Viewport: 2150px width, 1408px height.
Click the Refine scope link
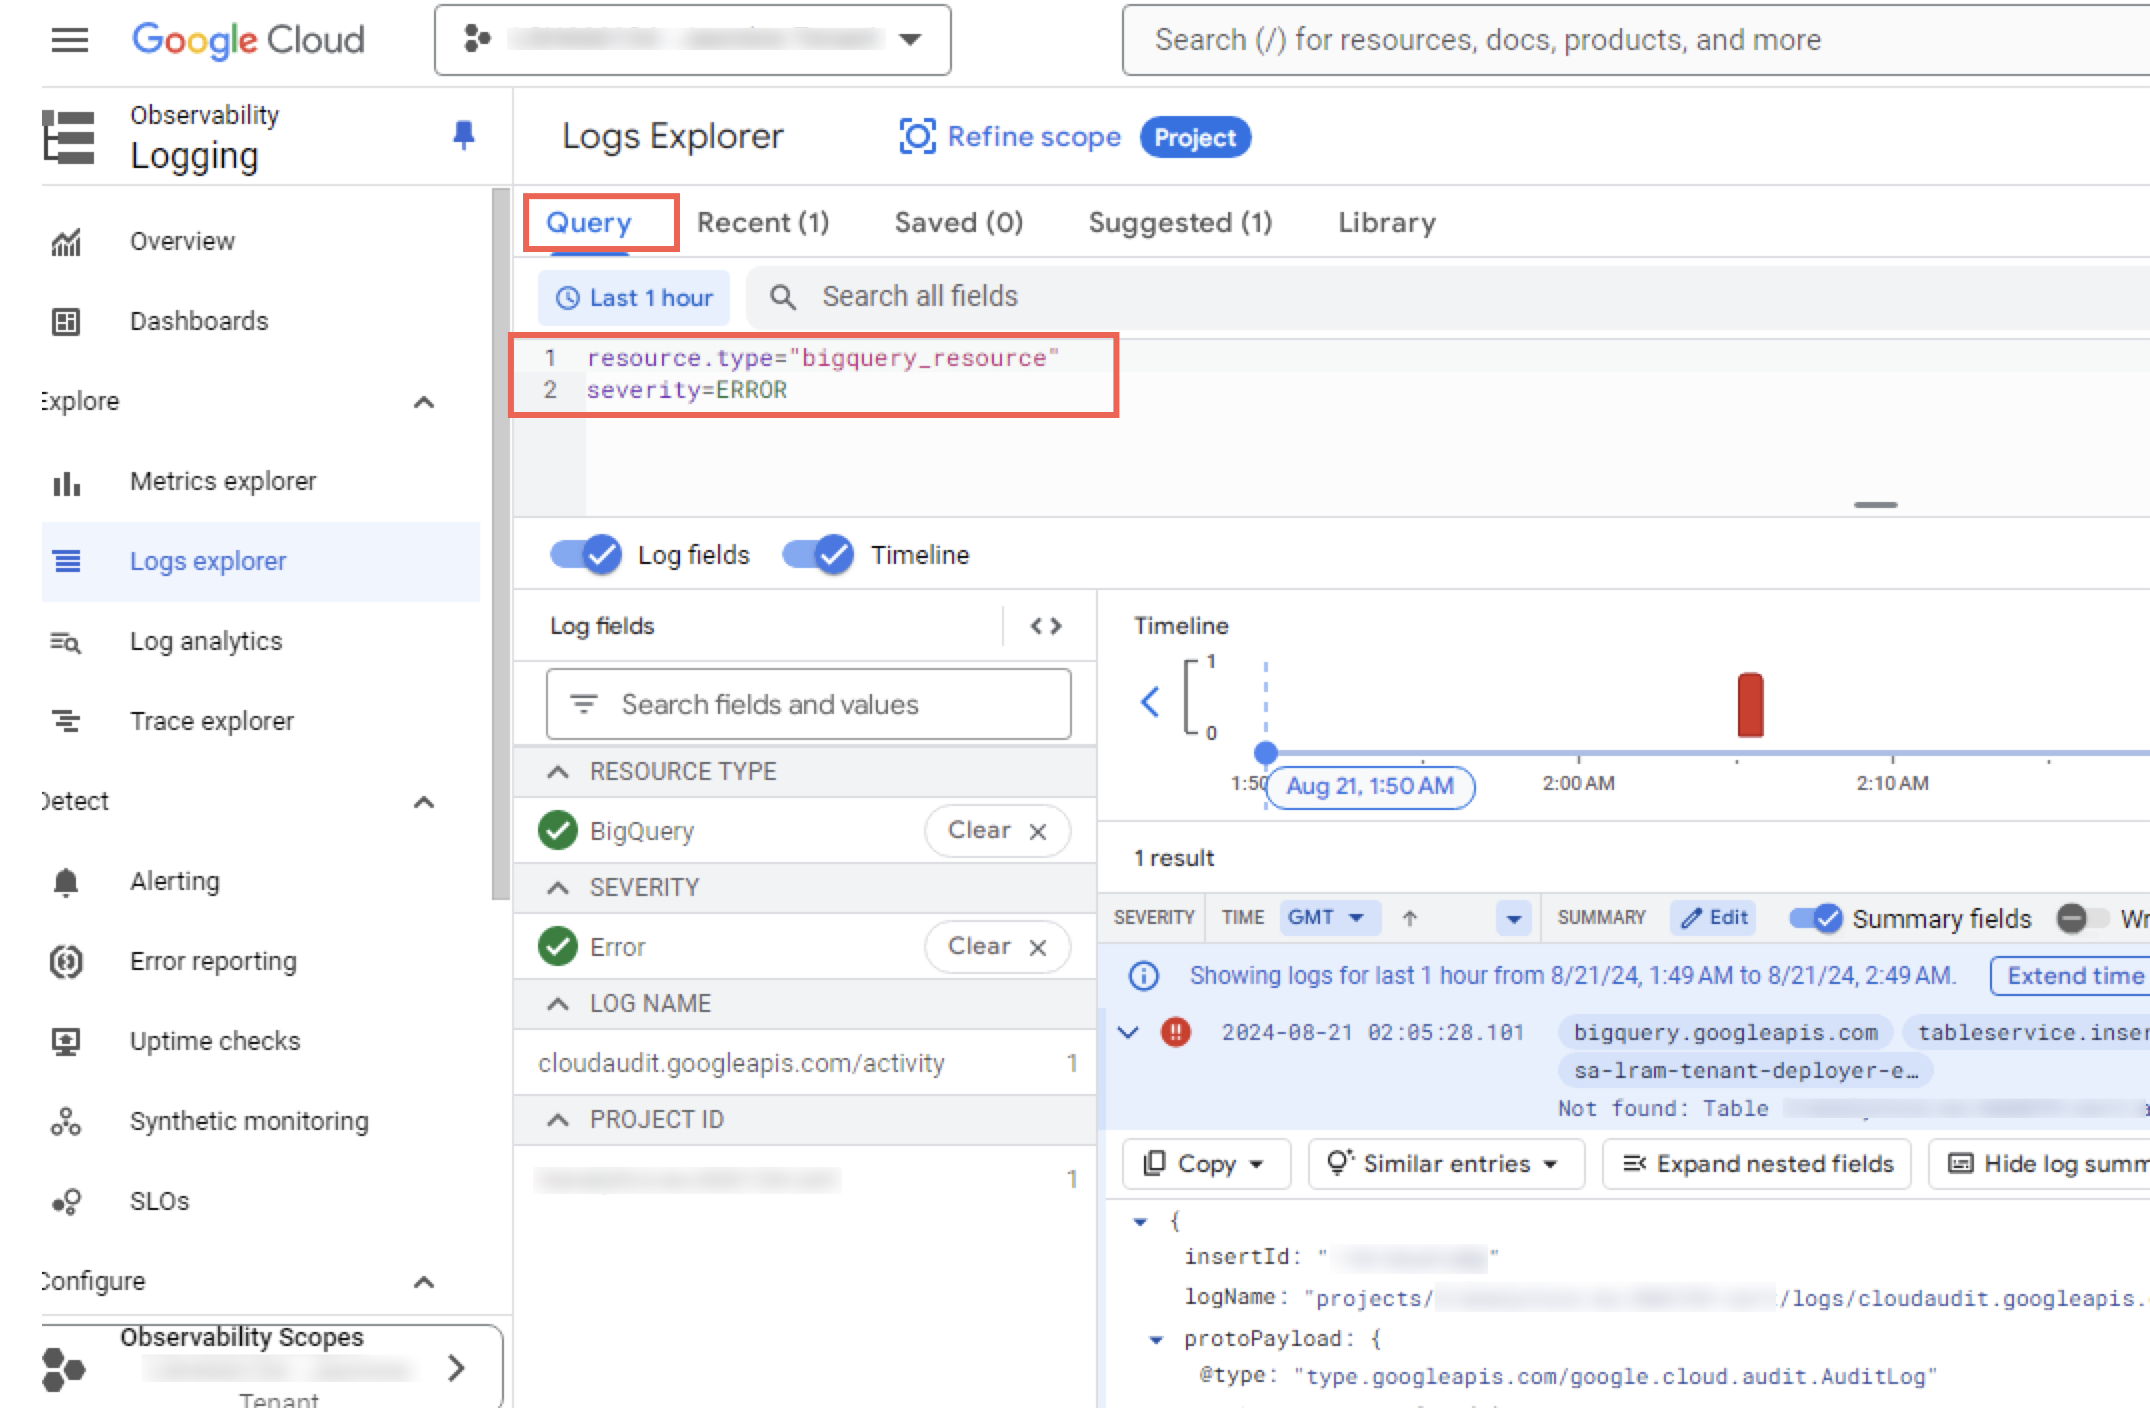point(1034,137)
